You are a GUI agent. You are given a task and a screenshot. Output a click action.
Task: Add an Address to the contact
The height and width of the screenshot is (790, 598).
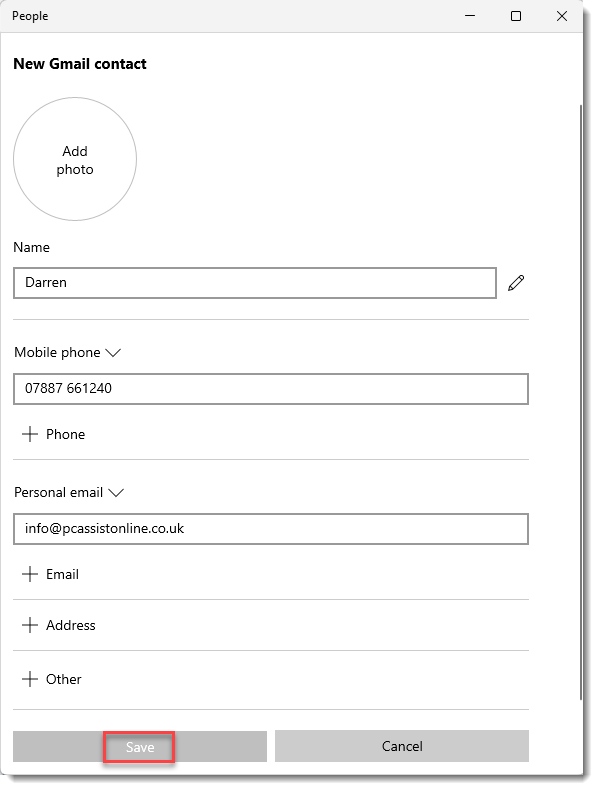coord(59,625)
